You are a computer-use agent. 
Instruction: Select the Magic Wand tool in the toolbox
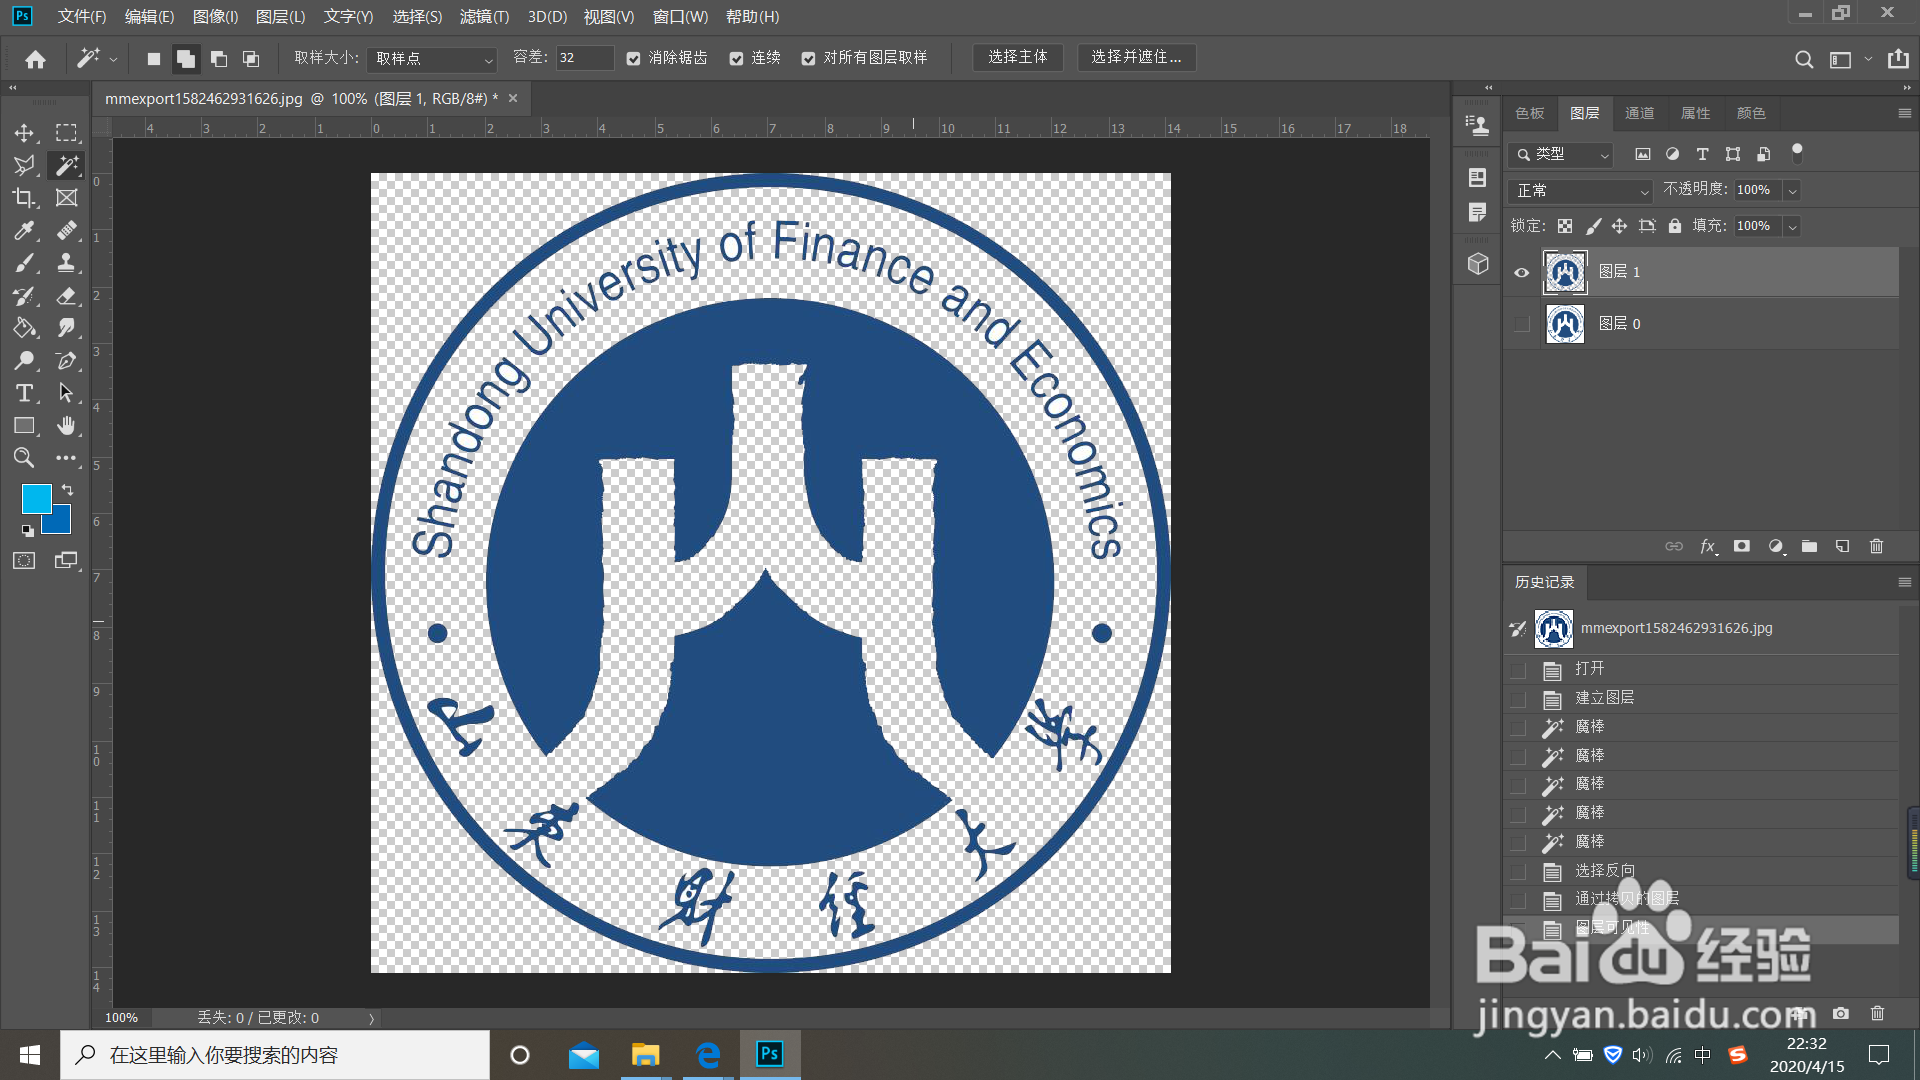(66, 165)
